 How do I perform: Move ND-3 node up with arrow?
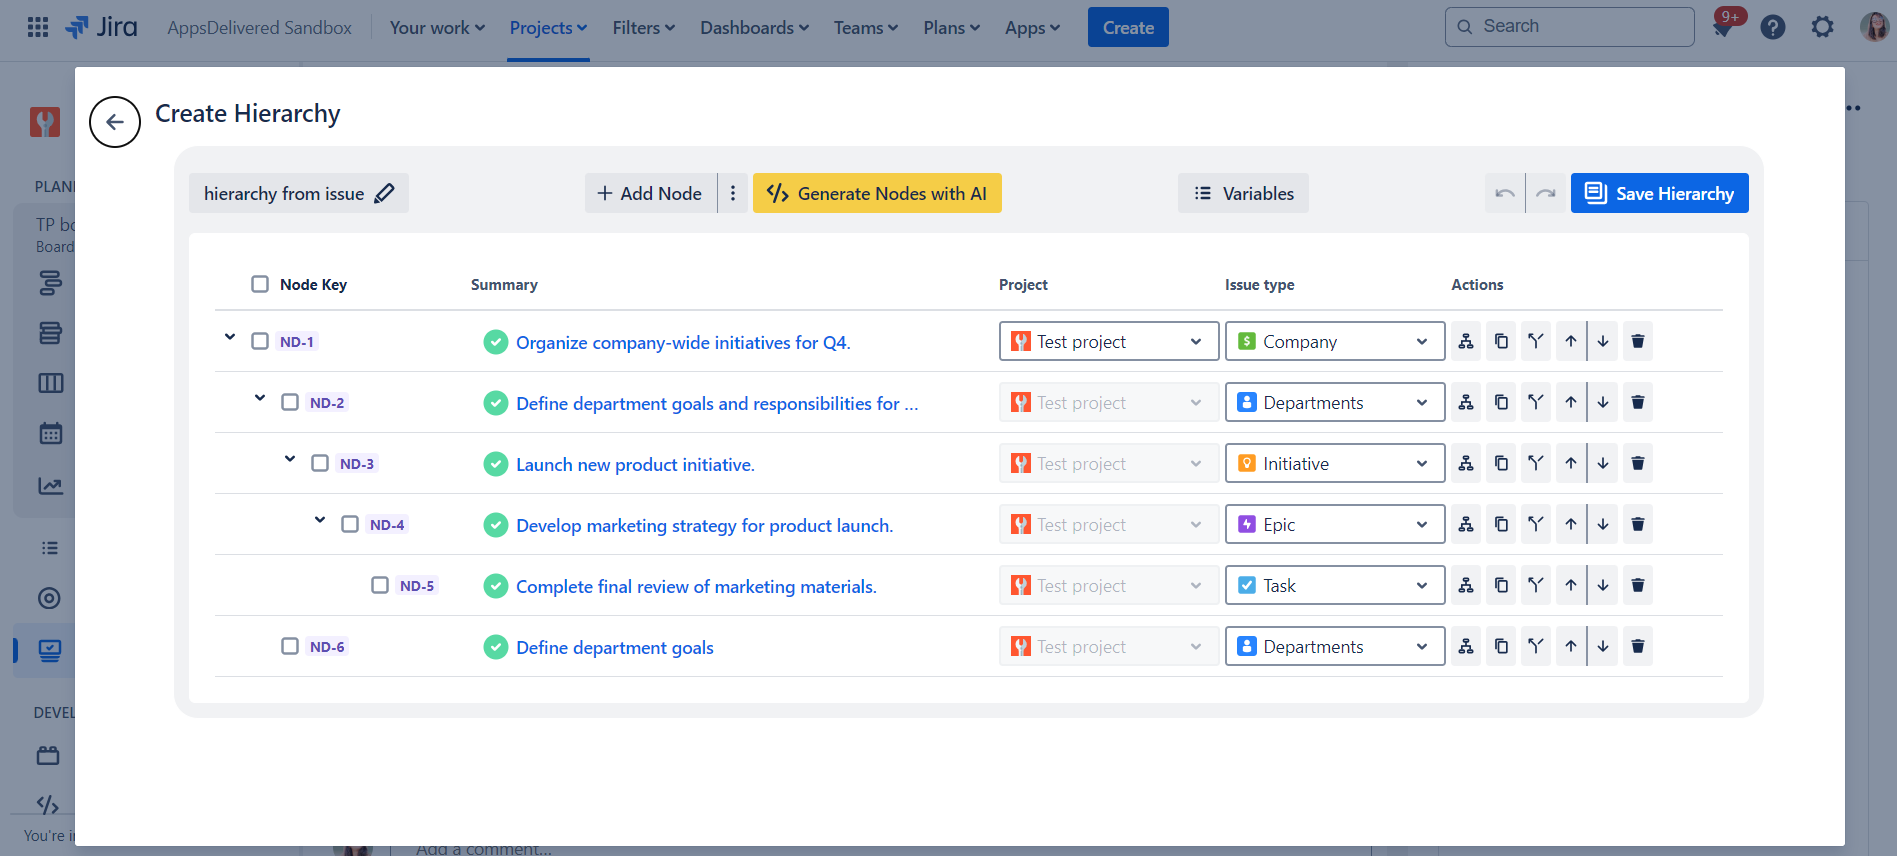(1571, 464)
